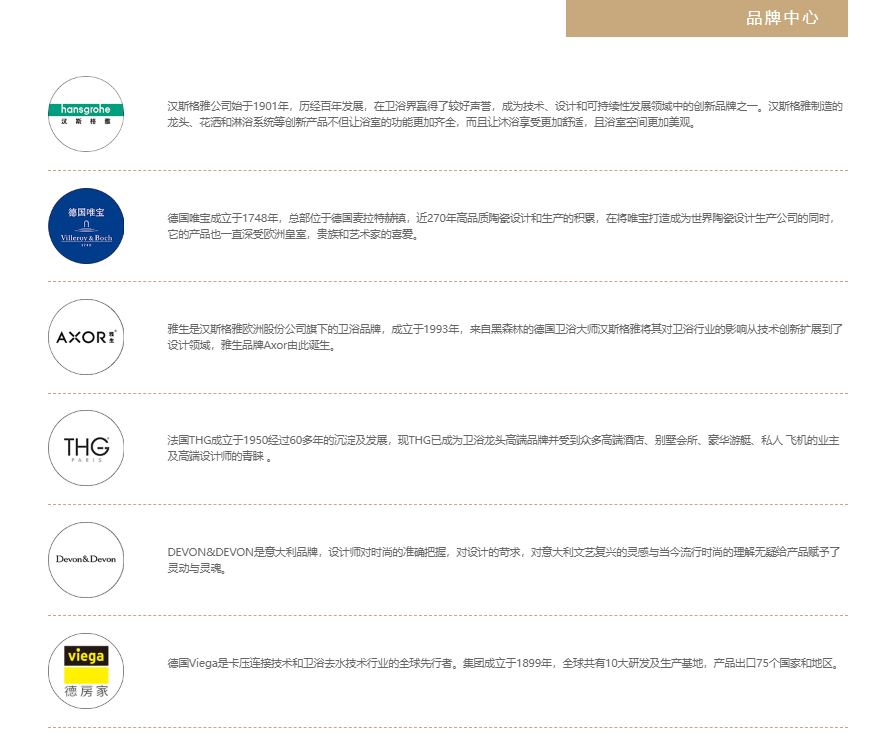Click the 德国Viega是卡压连接技术 description

click(505, 663)
